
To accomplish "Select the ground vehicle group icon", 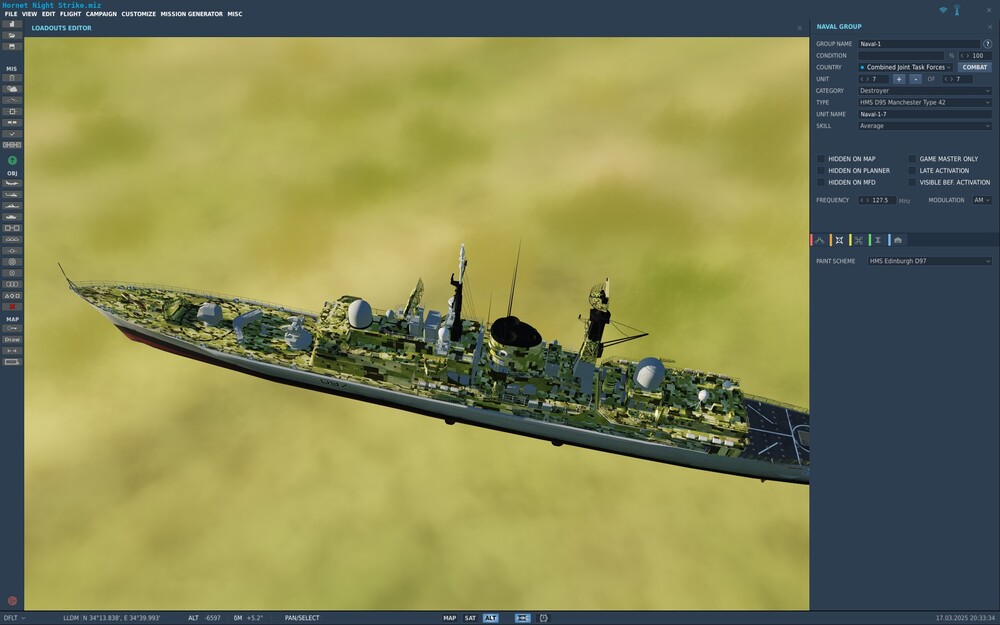I will pos(12,217).
